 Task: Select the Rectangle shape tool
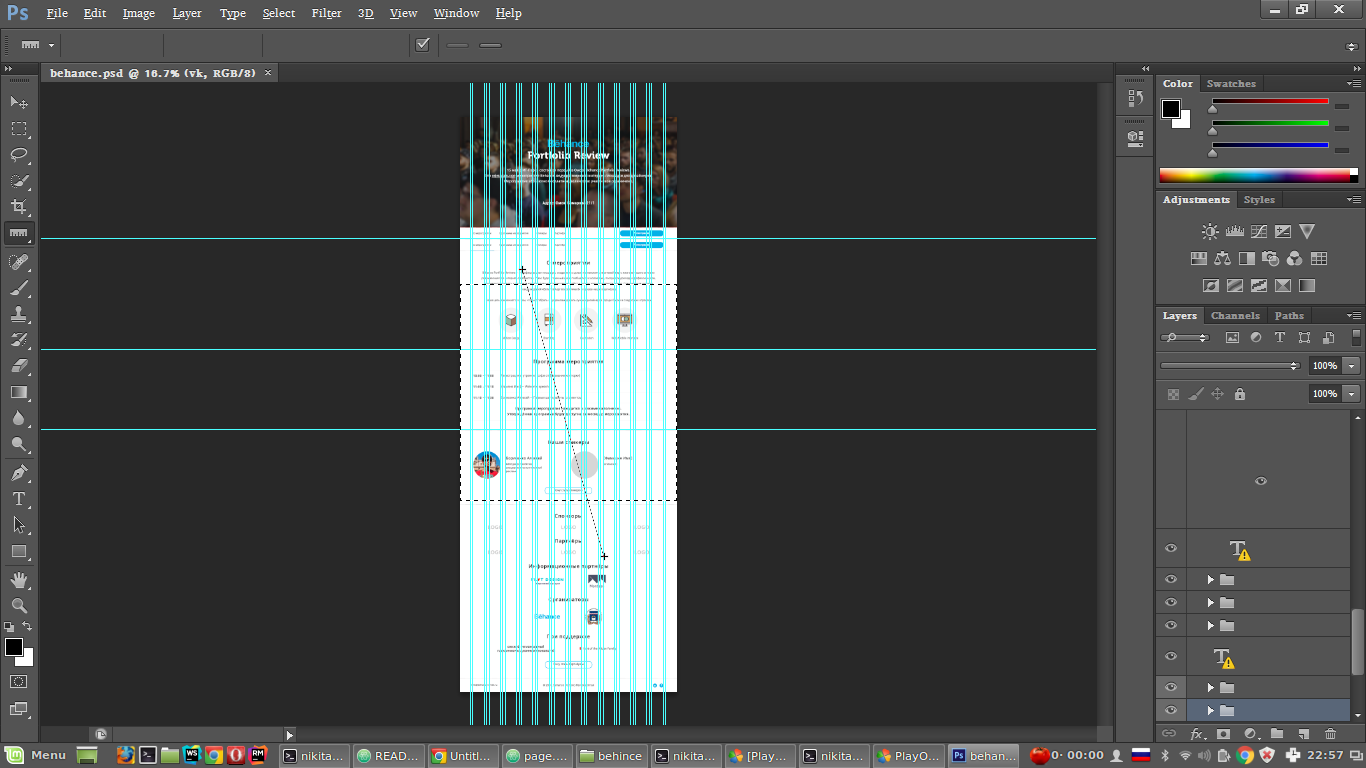19,551
